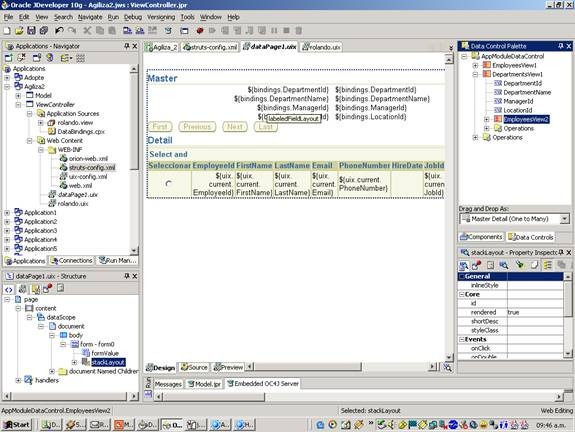The width and height of the screenshot is (575, 432).
Task: Select DataBindings.cpx in Navigator tree
Action: 81,132
